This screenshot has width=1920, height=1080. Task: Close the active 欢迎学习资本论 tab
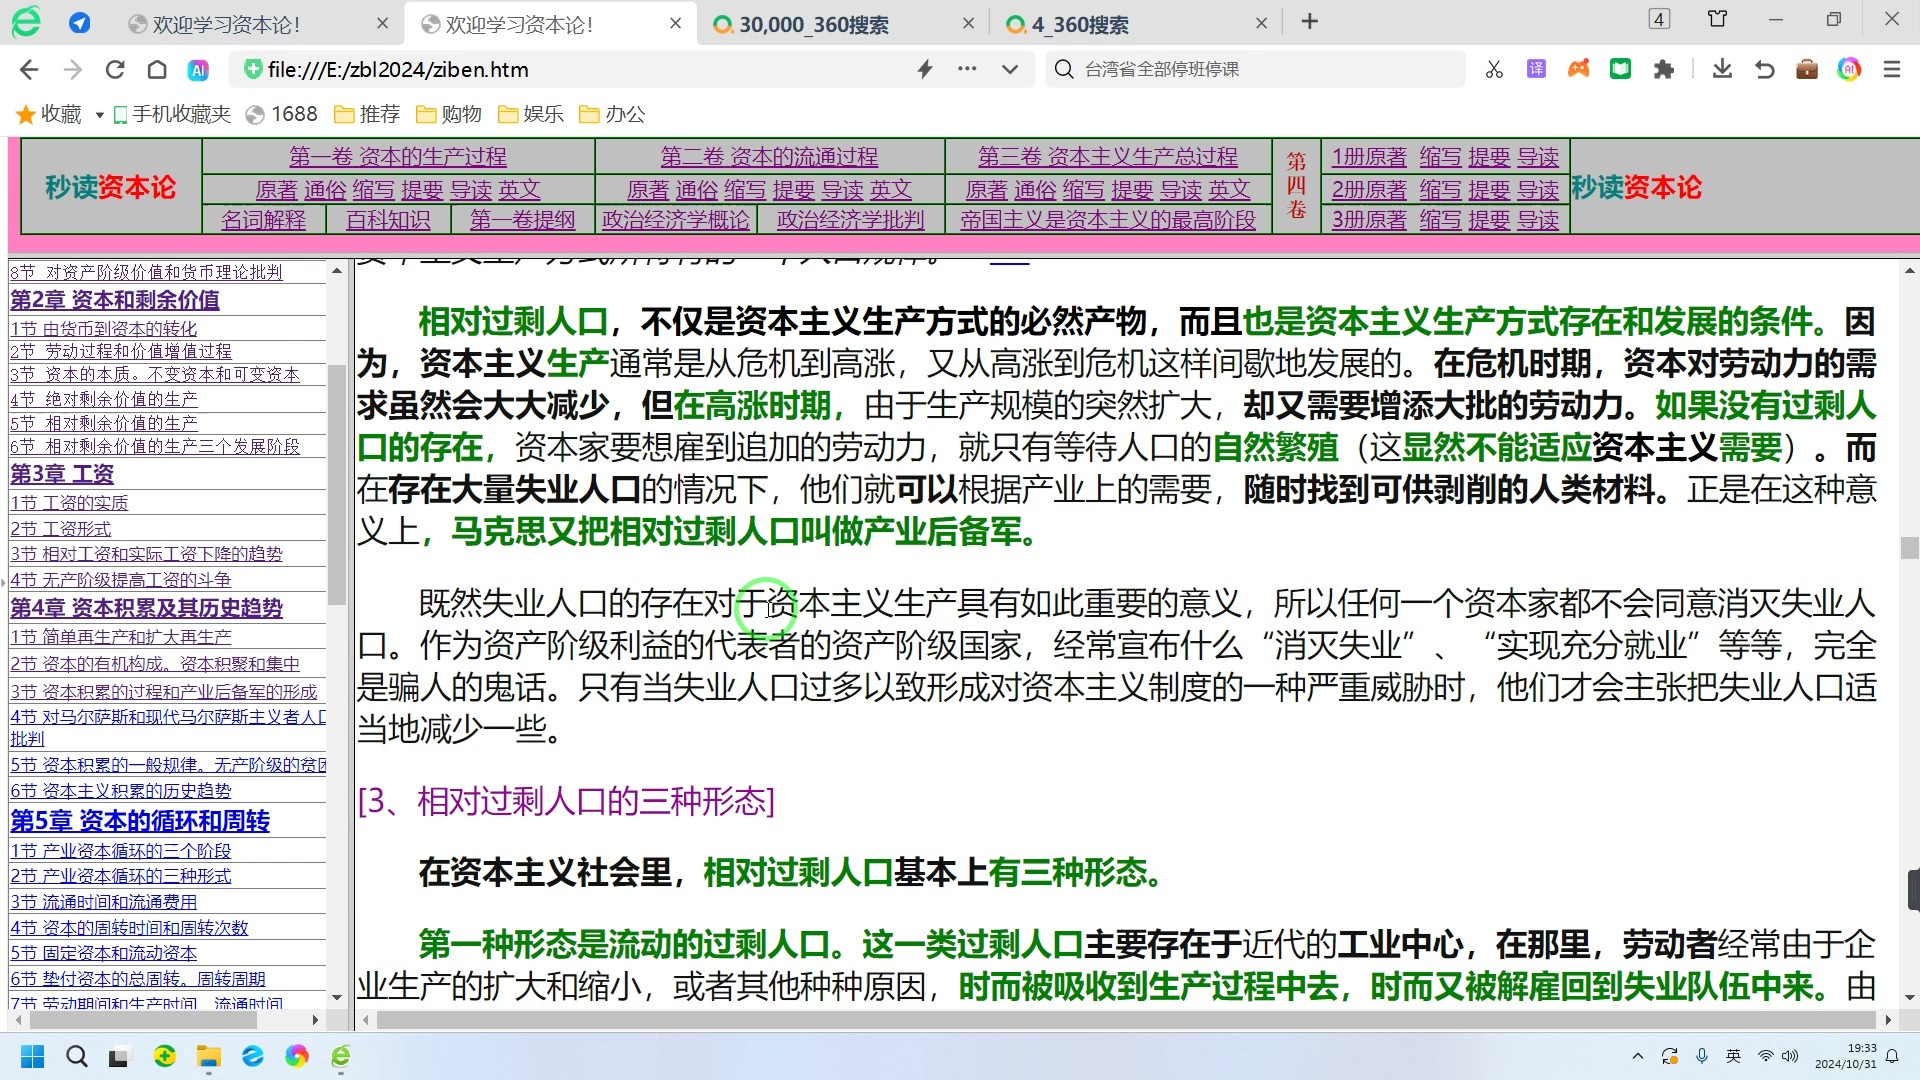tap(676, 23)
